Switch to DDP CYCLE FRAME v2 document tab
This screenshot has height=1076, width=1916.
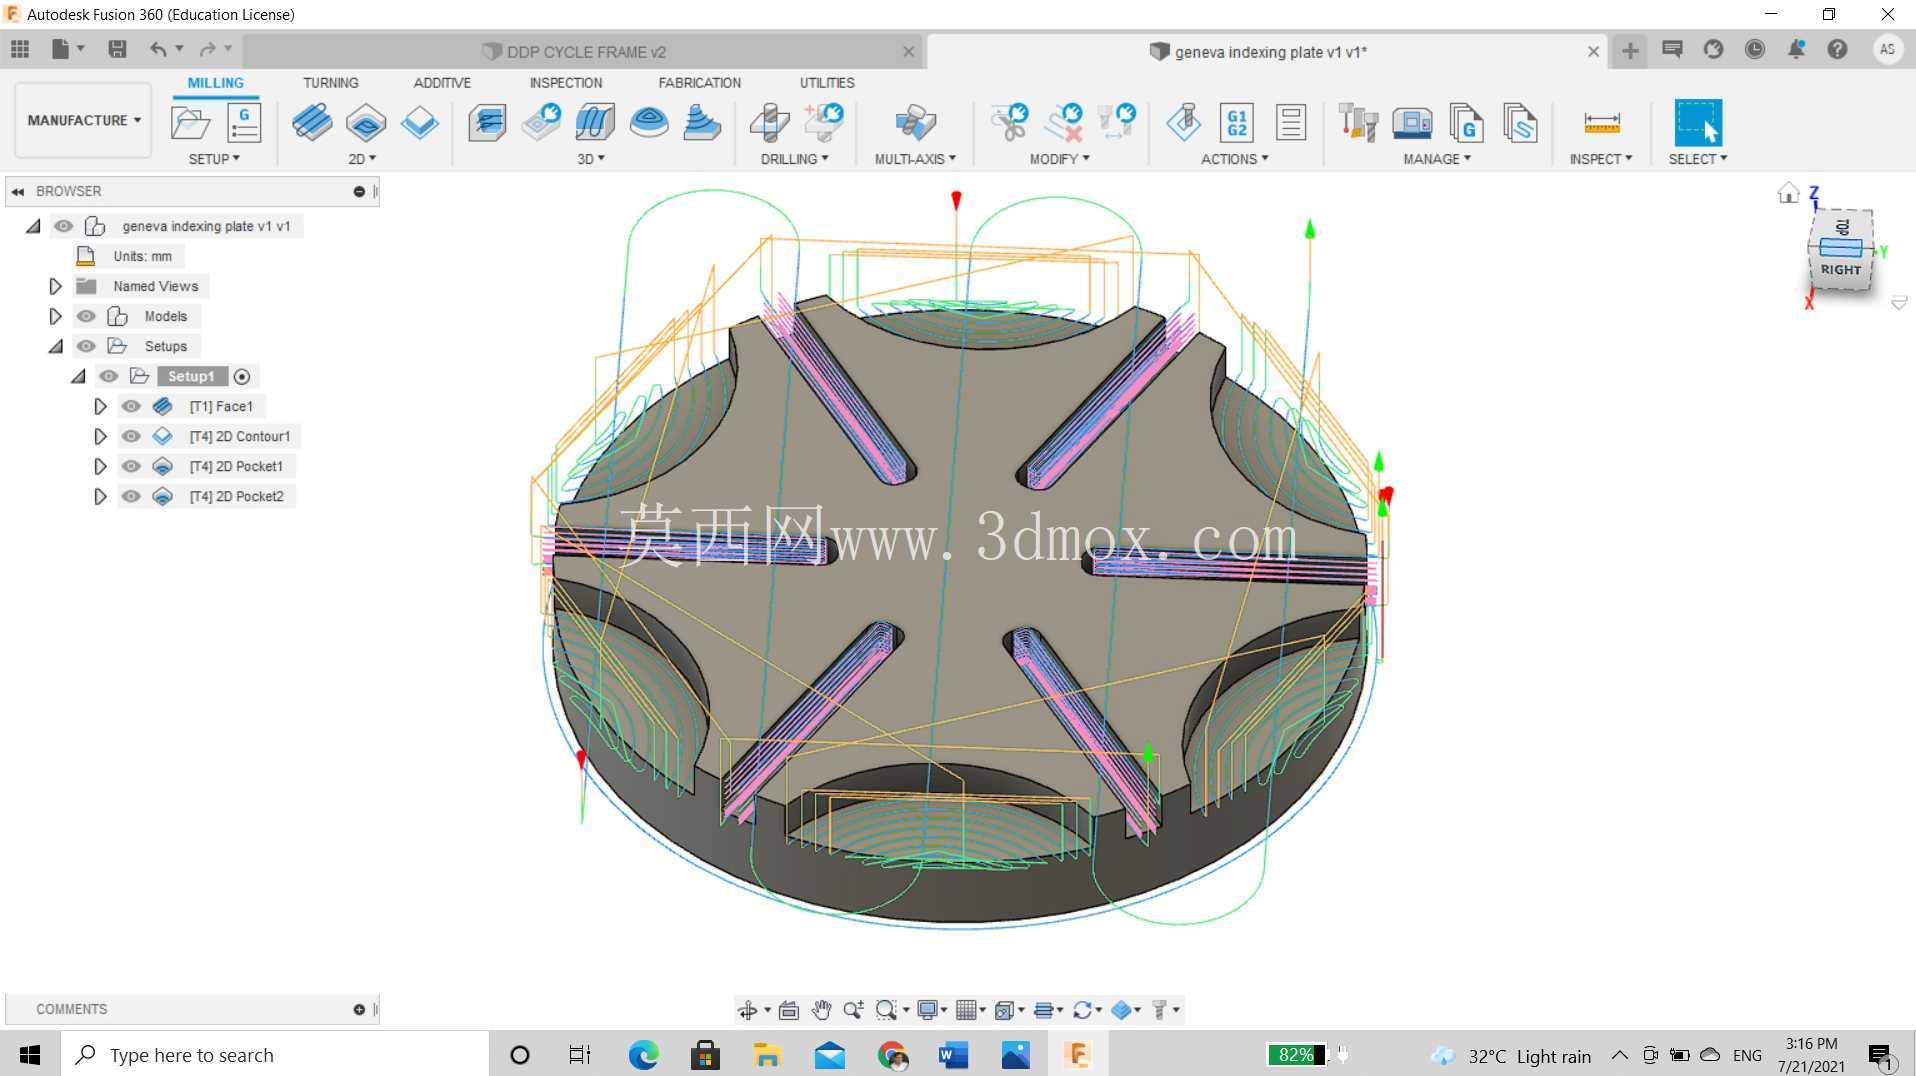[x=585, y=52]
